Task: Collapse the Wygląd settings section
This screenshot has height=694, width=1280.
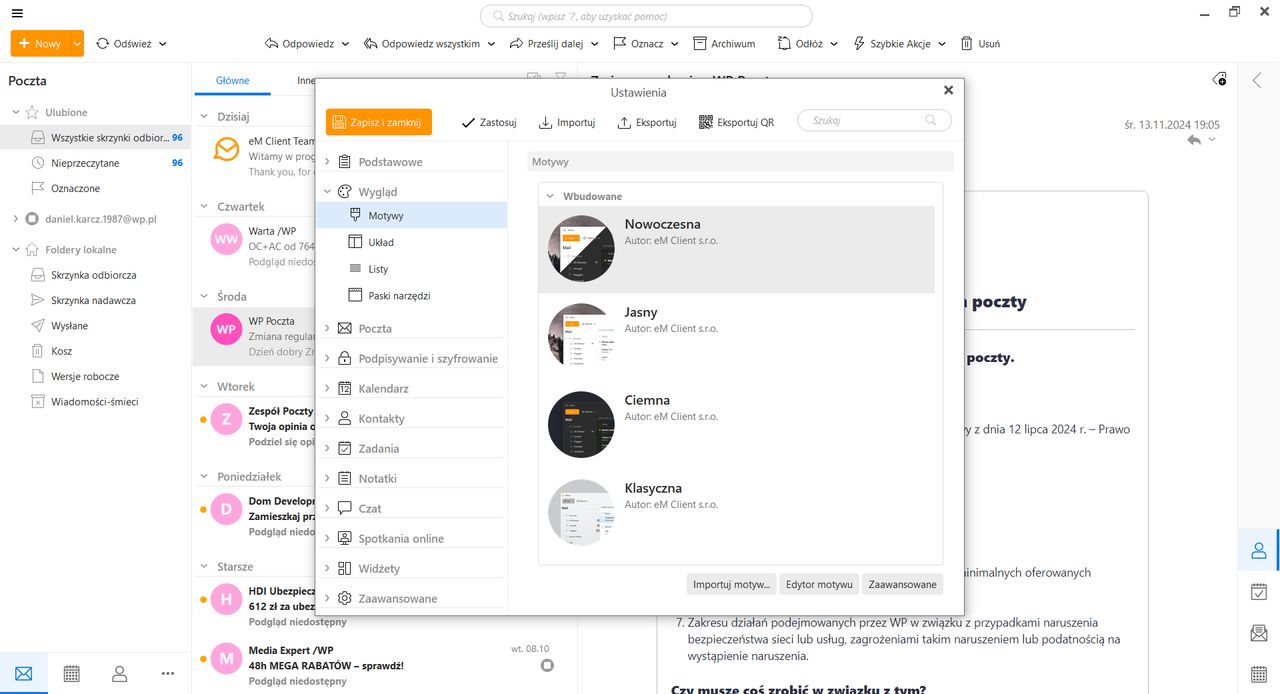Action: click(x=327, y=192)
